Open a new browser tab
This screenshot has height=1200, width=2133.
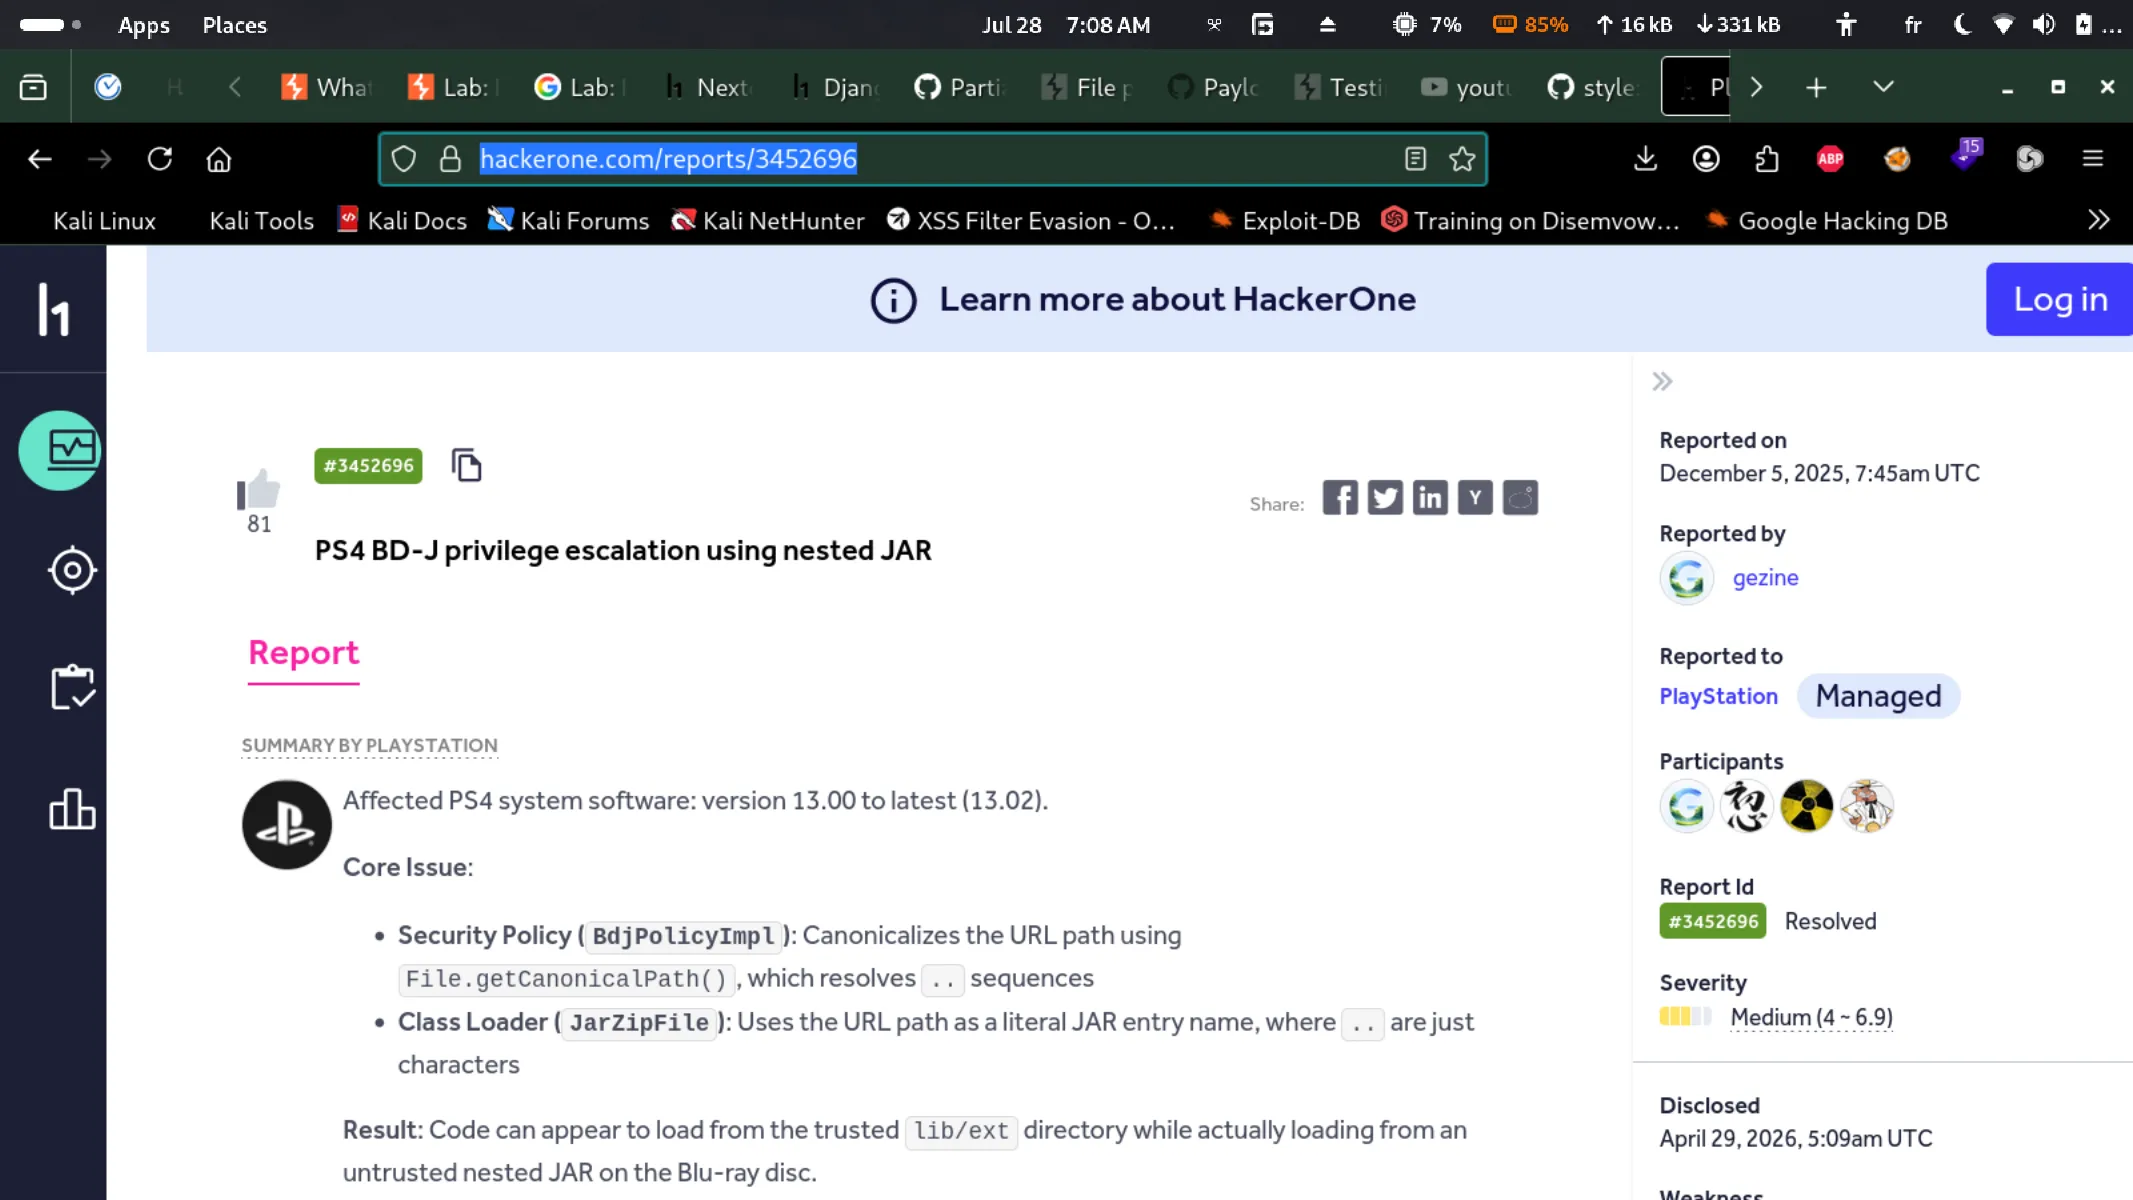pos(1816,87)
